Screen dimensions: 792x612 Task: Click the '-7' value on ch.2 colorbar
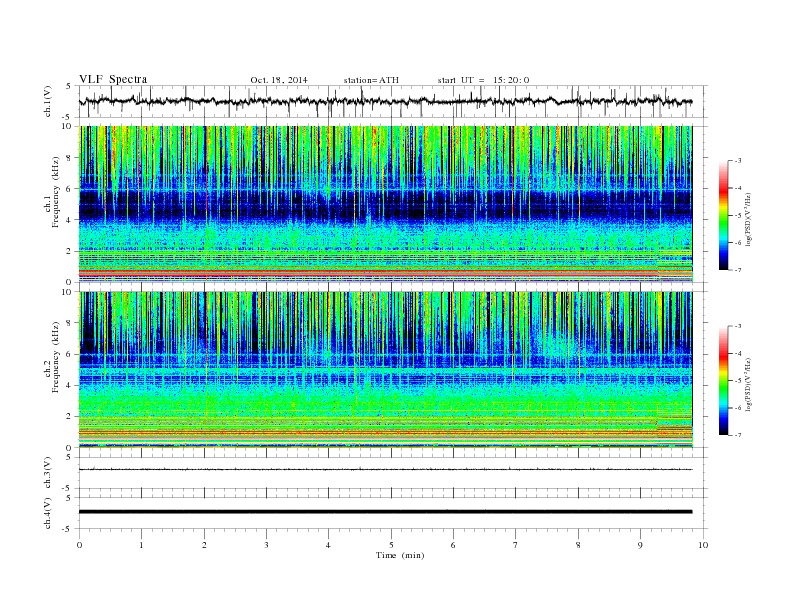737,435
